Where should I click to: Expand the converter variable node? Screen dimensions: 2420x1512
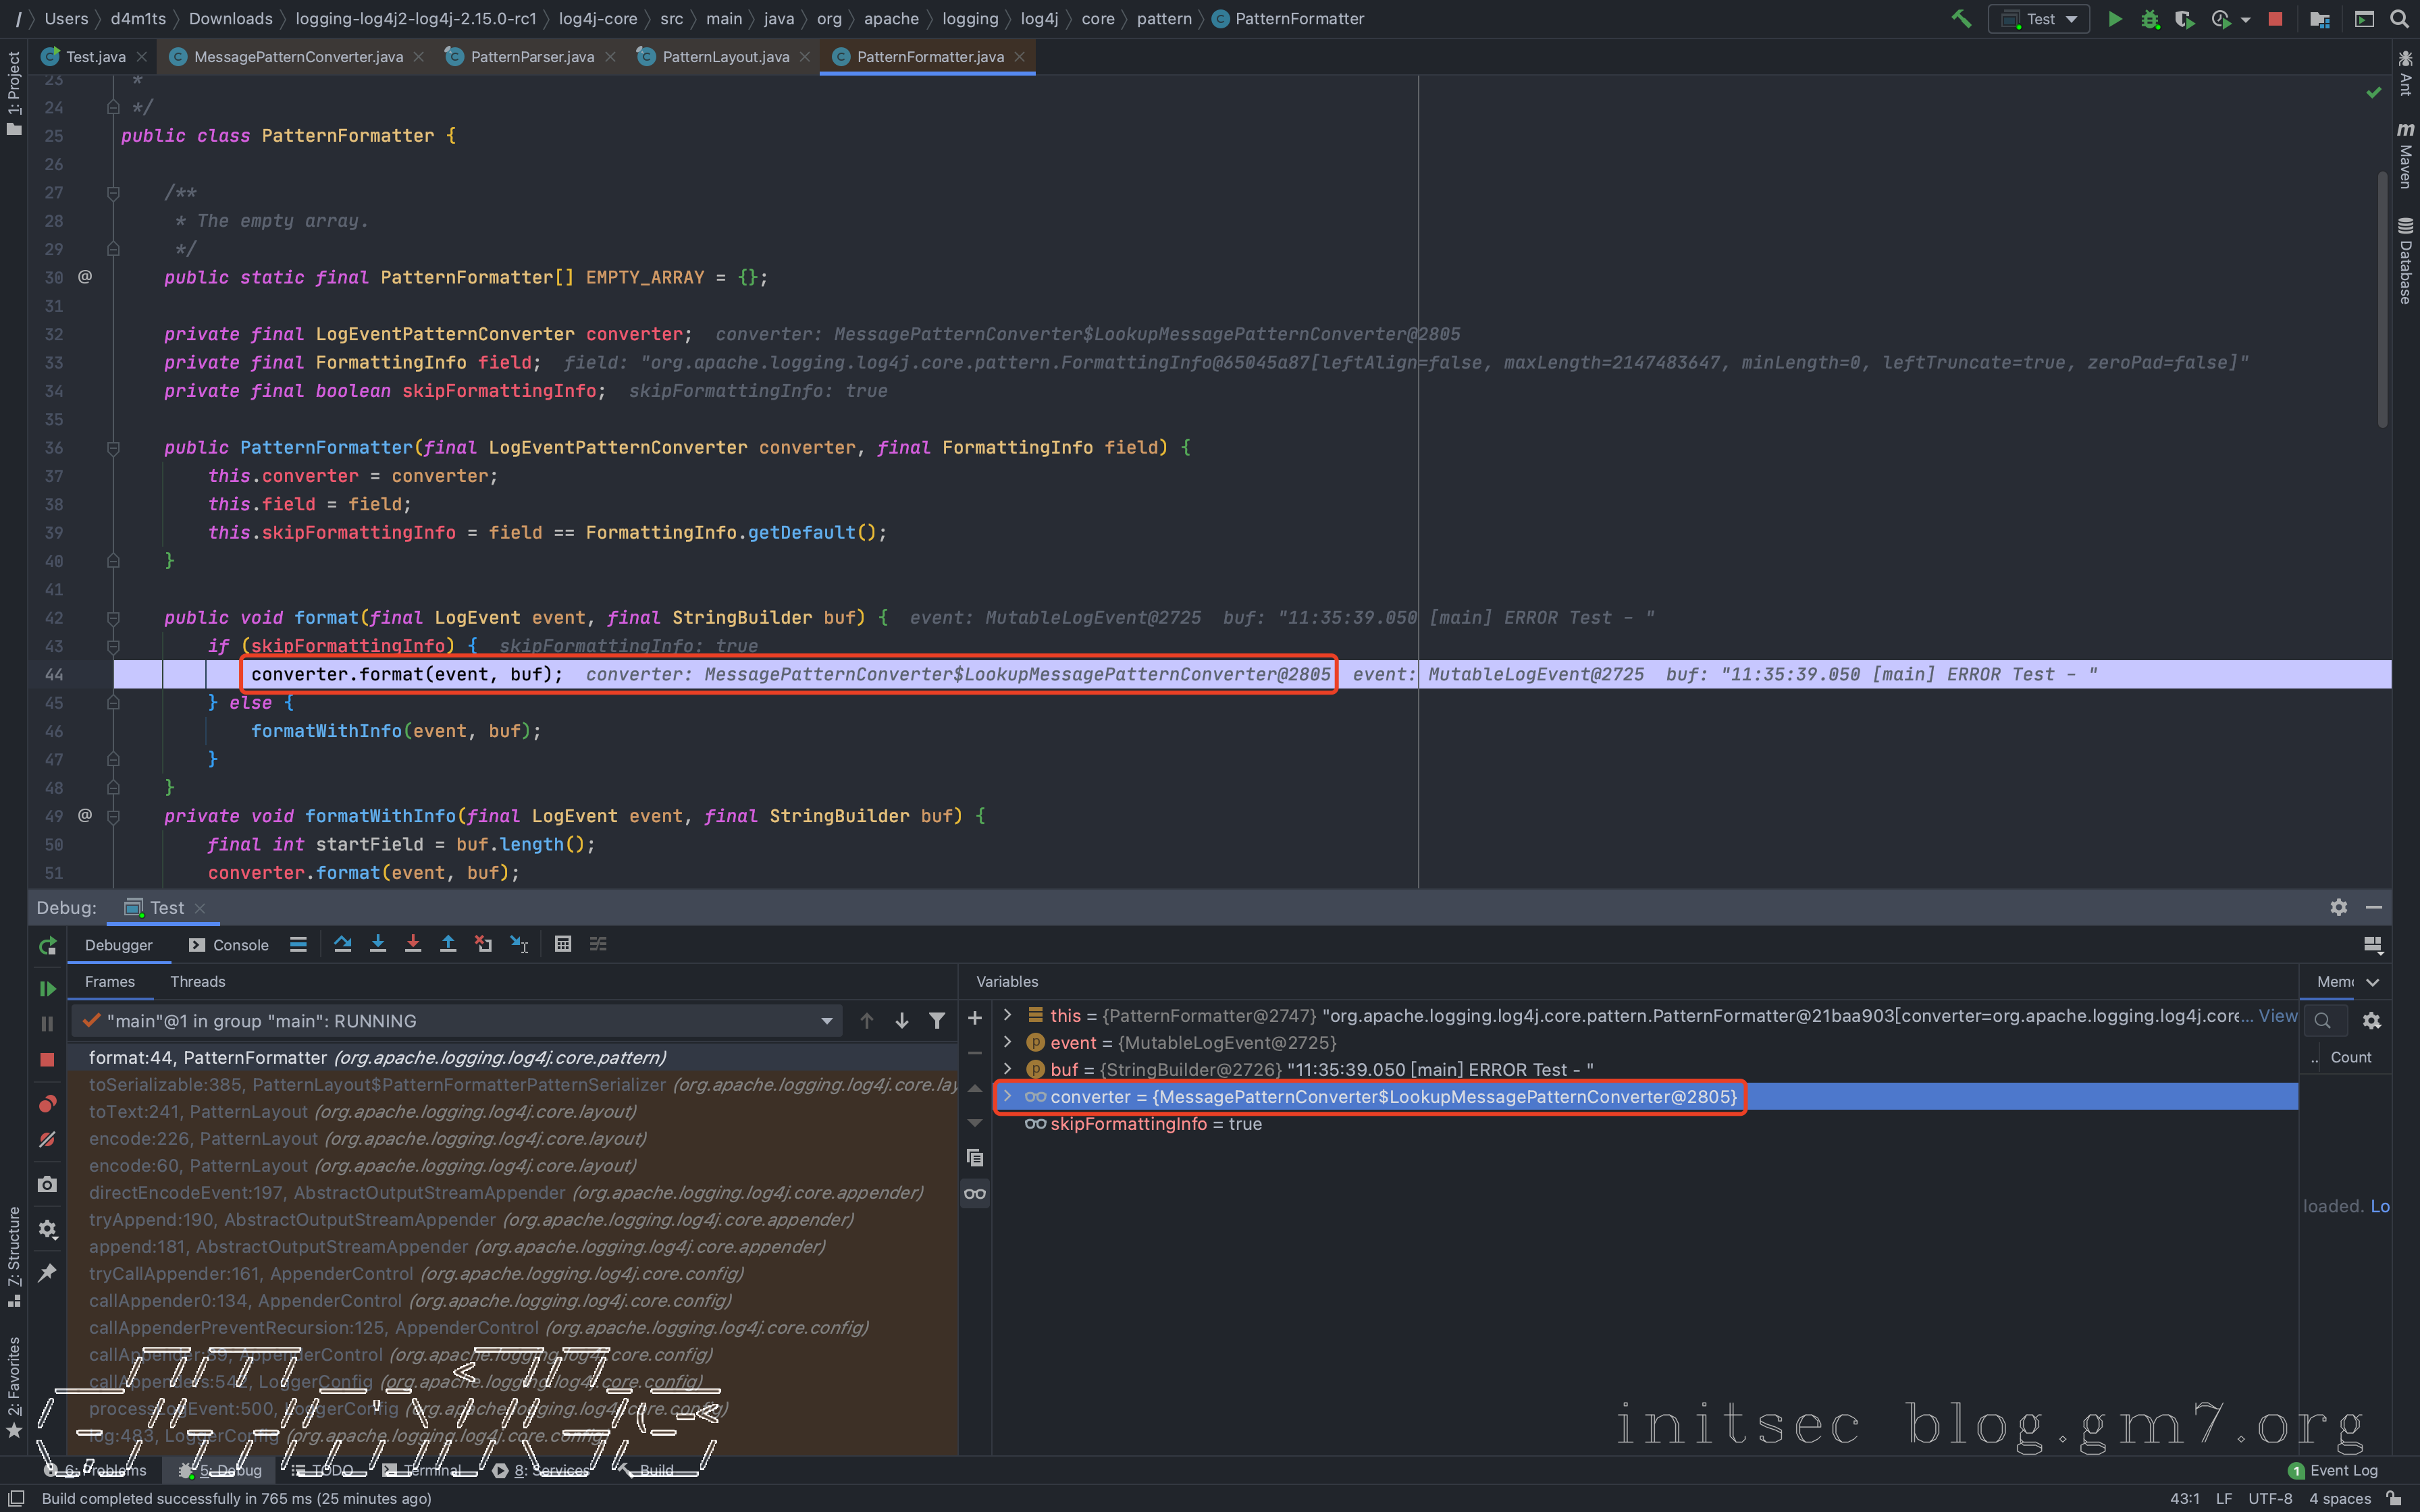coord(1007,1097)
